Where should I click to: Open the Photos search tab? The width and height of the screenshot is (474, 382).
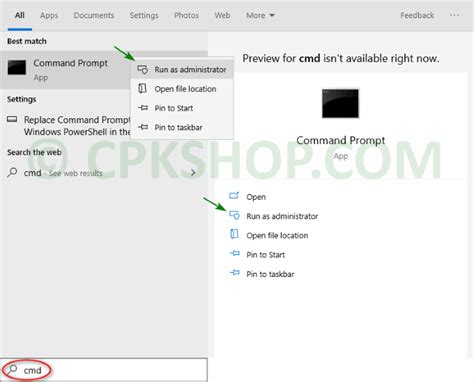(x=186, y=15)
